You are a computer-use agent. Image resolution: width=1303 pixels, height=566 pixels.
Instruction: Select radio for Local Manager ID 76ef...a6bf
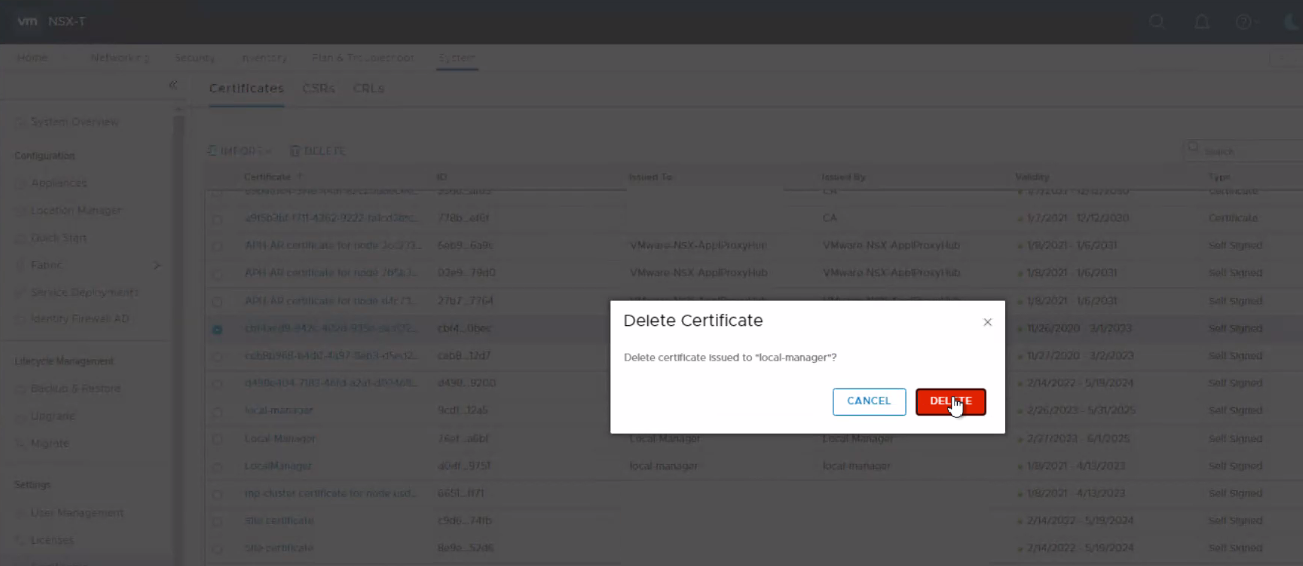(217, 439)
